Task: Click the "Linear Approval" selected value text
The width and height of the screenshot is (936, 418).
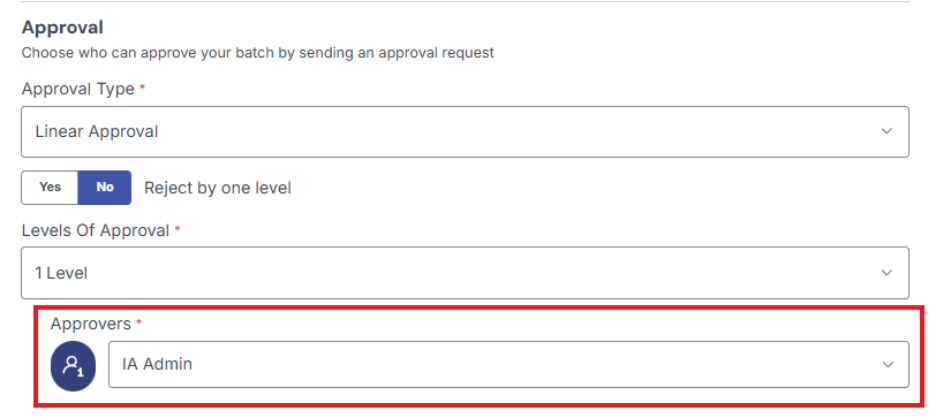Action: 97,131
